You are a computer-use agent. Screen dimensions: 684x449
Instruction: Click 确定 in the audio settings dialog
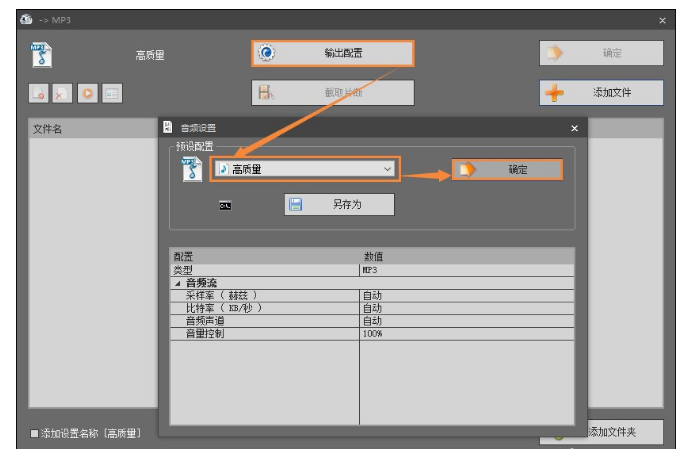coord(506,170)
